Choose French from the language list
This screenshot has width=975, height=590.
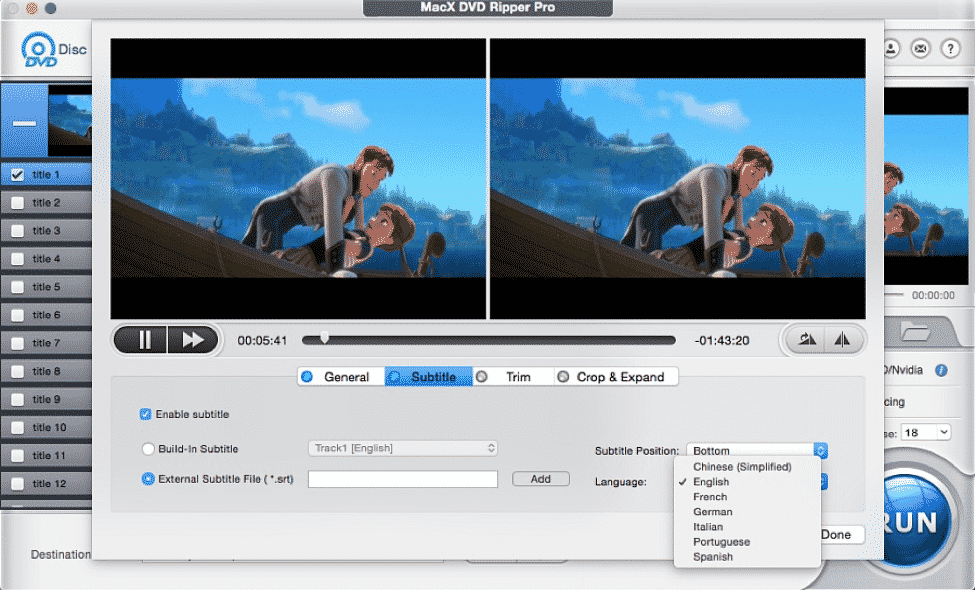pyautogui.click(x=710, y=496)
